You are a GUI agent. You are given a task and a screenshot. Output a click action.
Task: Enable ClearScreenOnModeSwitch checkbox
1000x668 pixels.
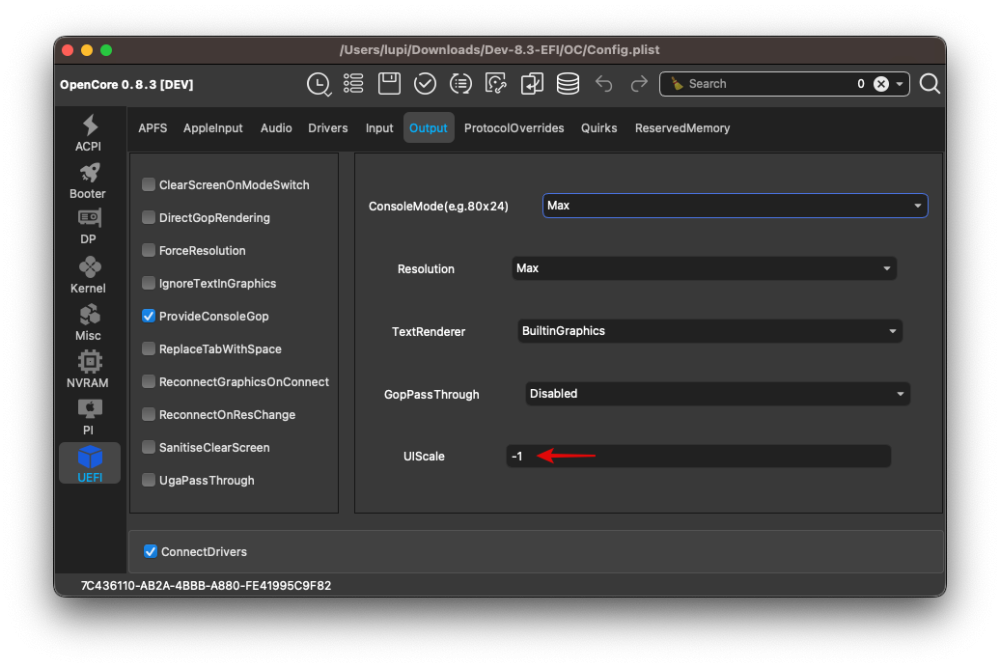pos(148,184)
